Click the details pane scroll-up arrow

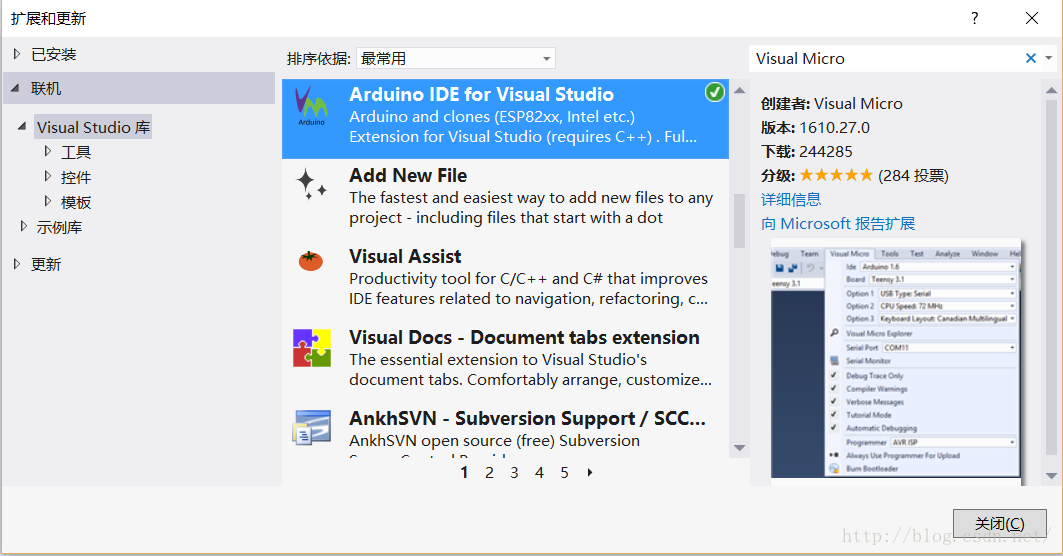pyautogui.click(x=1051, y=90)
